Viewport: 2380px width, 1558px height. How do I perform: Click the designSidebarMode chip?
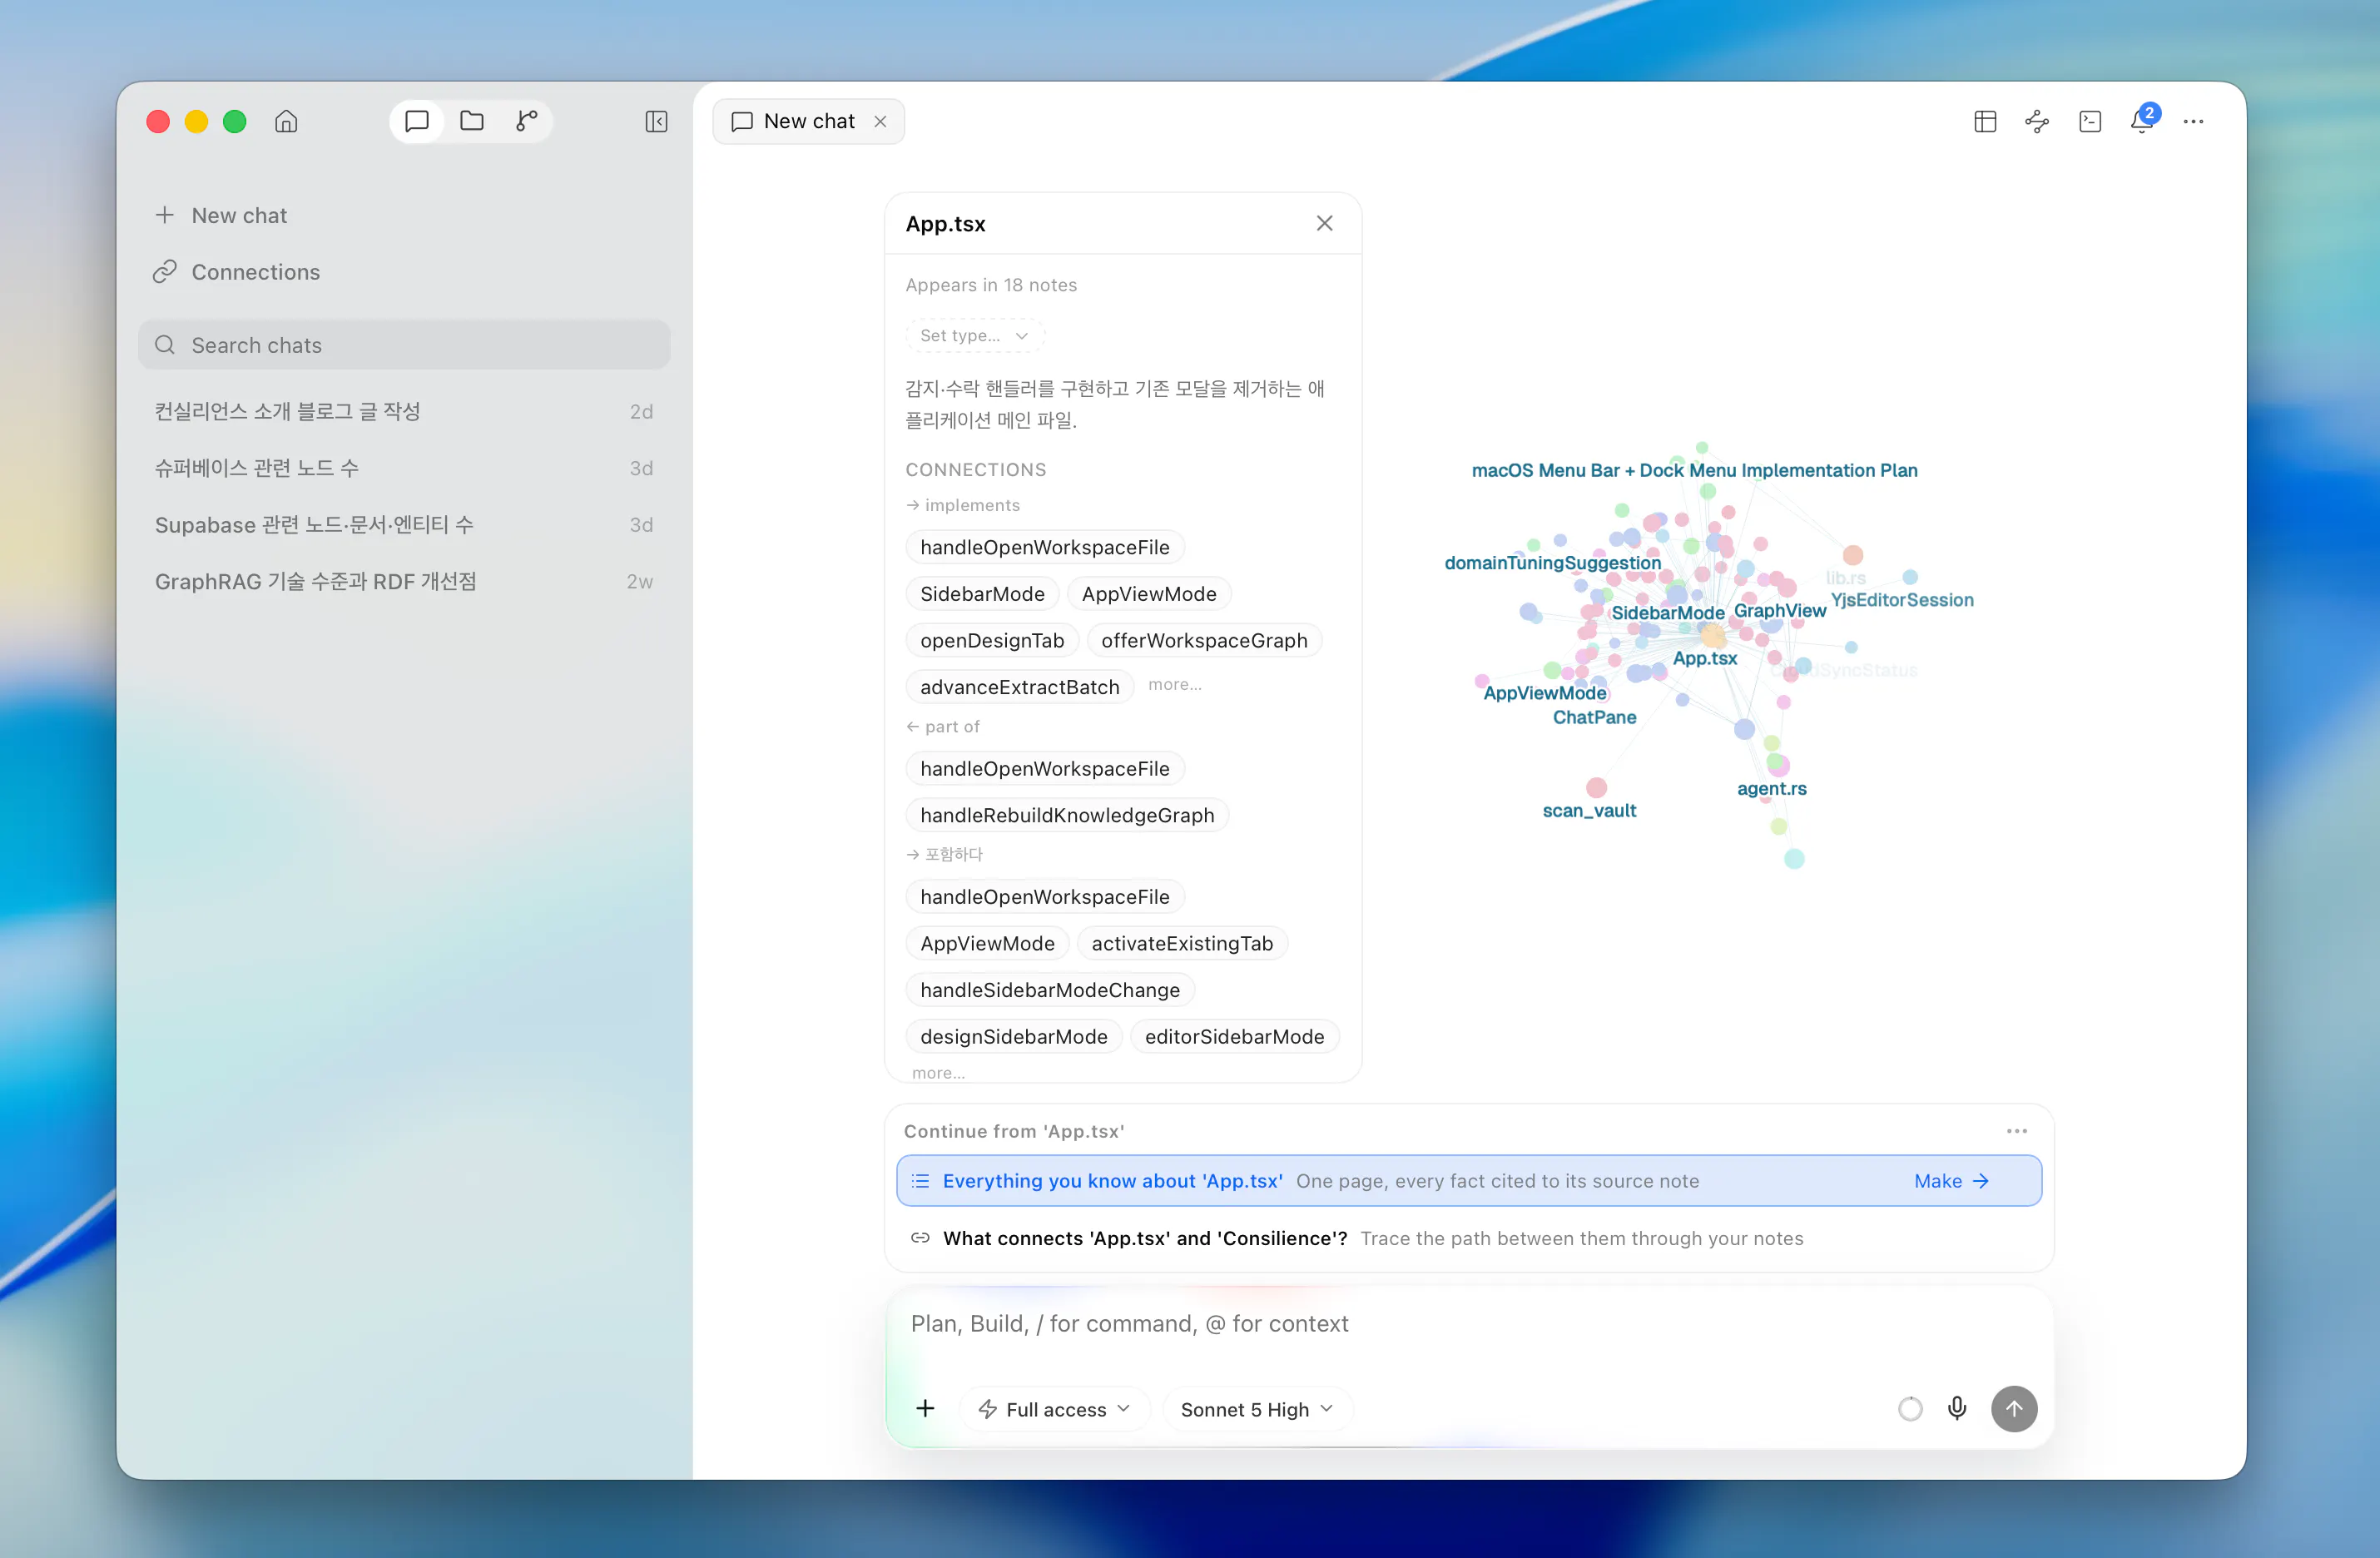pos(1013,1037)
